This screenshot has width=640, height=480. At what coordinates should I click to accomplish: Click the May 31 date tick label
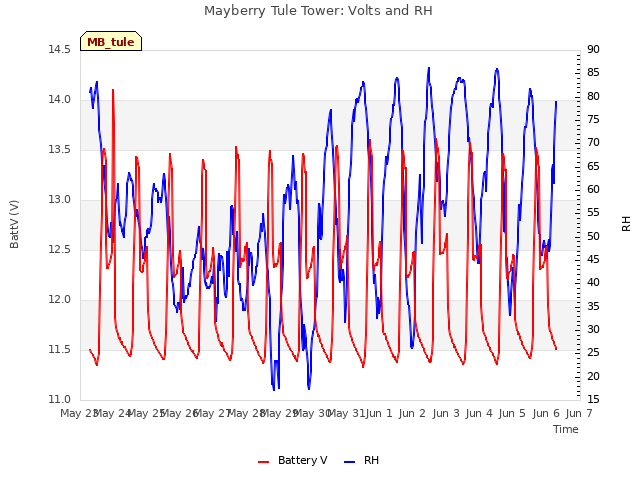pos(347,413)
